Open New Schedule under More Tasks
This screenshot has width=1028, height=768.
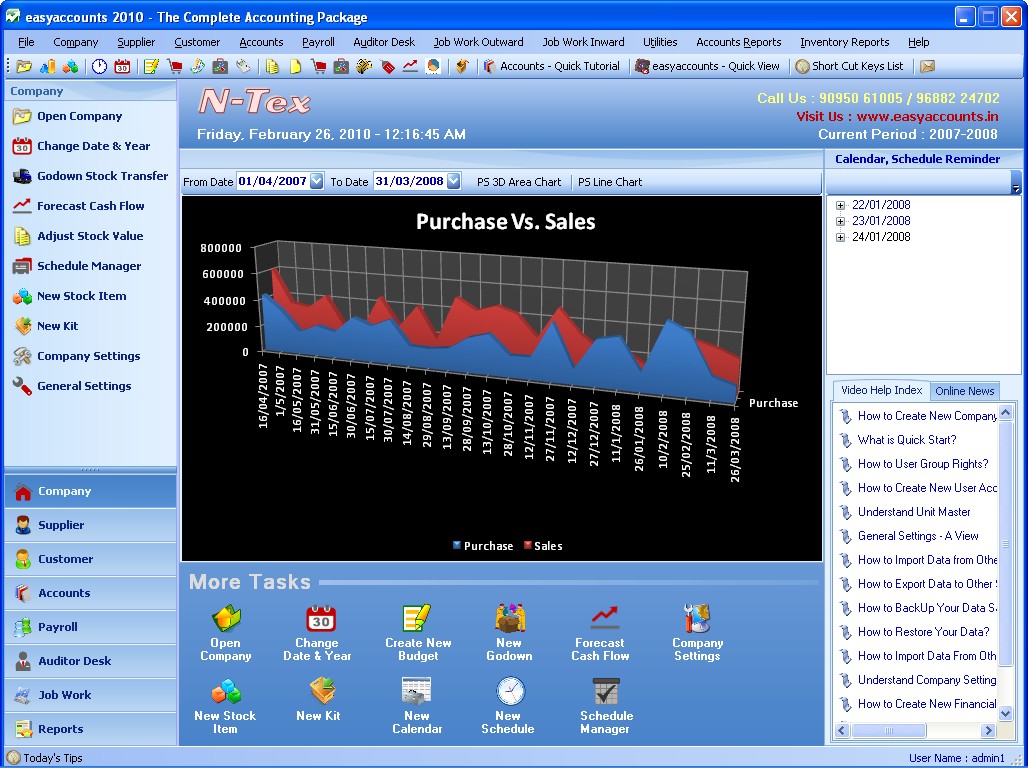508,705
